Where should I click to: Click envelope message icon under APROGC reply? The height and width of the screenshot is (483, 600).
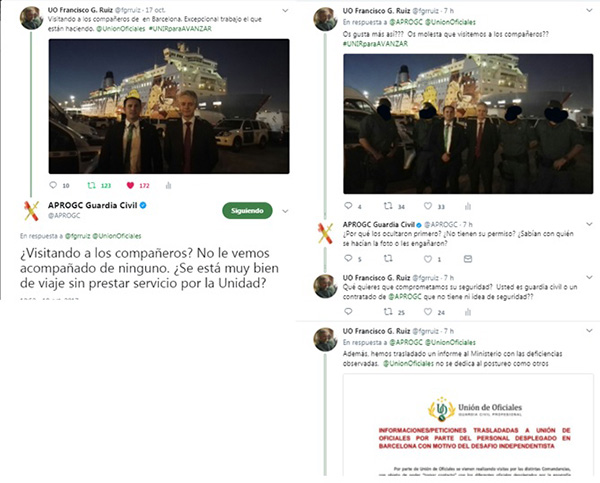[x=468, y=259]
